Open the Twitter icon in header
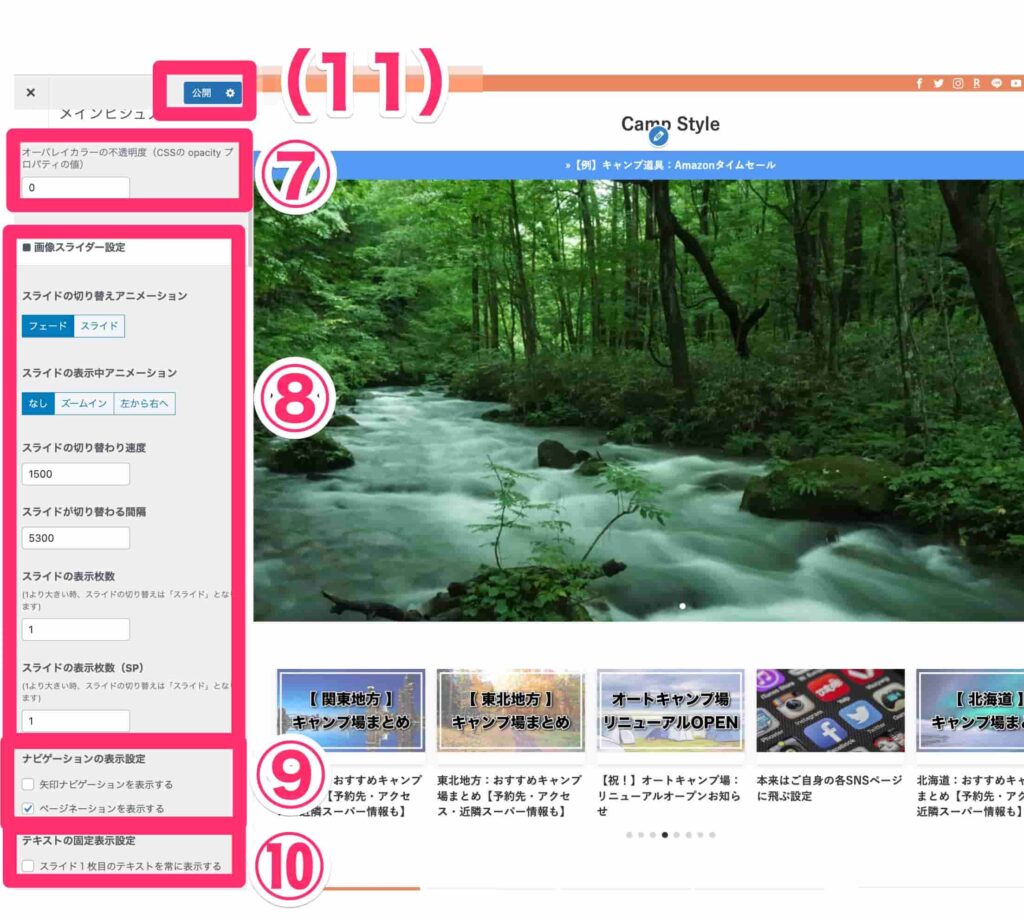1024x922 pixels. tap(938, 83)
